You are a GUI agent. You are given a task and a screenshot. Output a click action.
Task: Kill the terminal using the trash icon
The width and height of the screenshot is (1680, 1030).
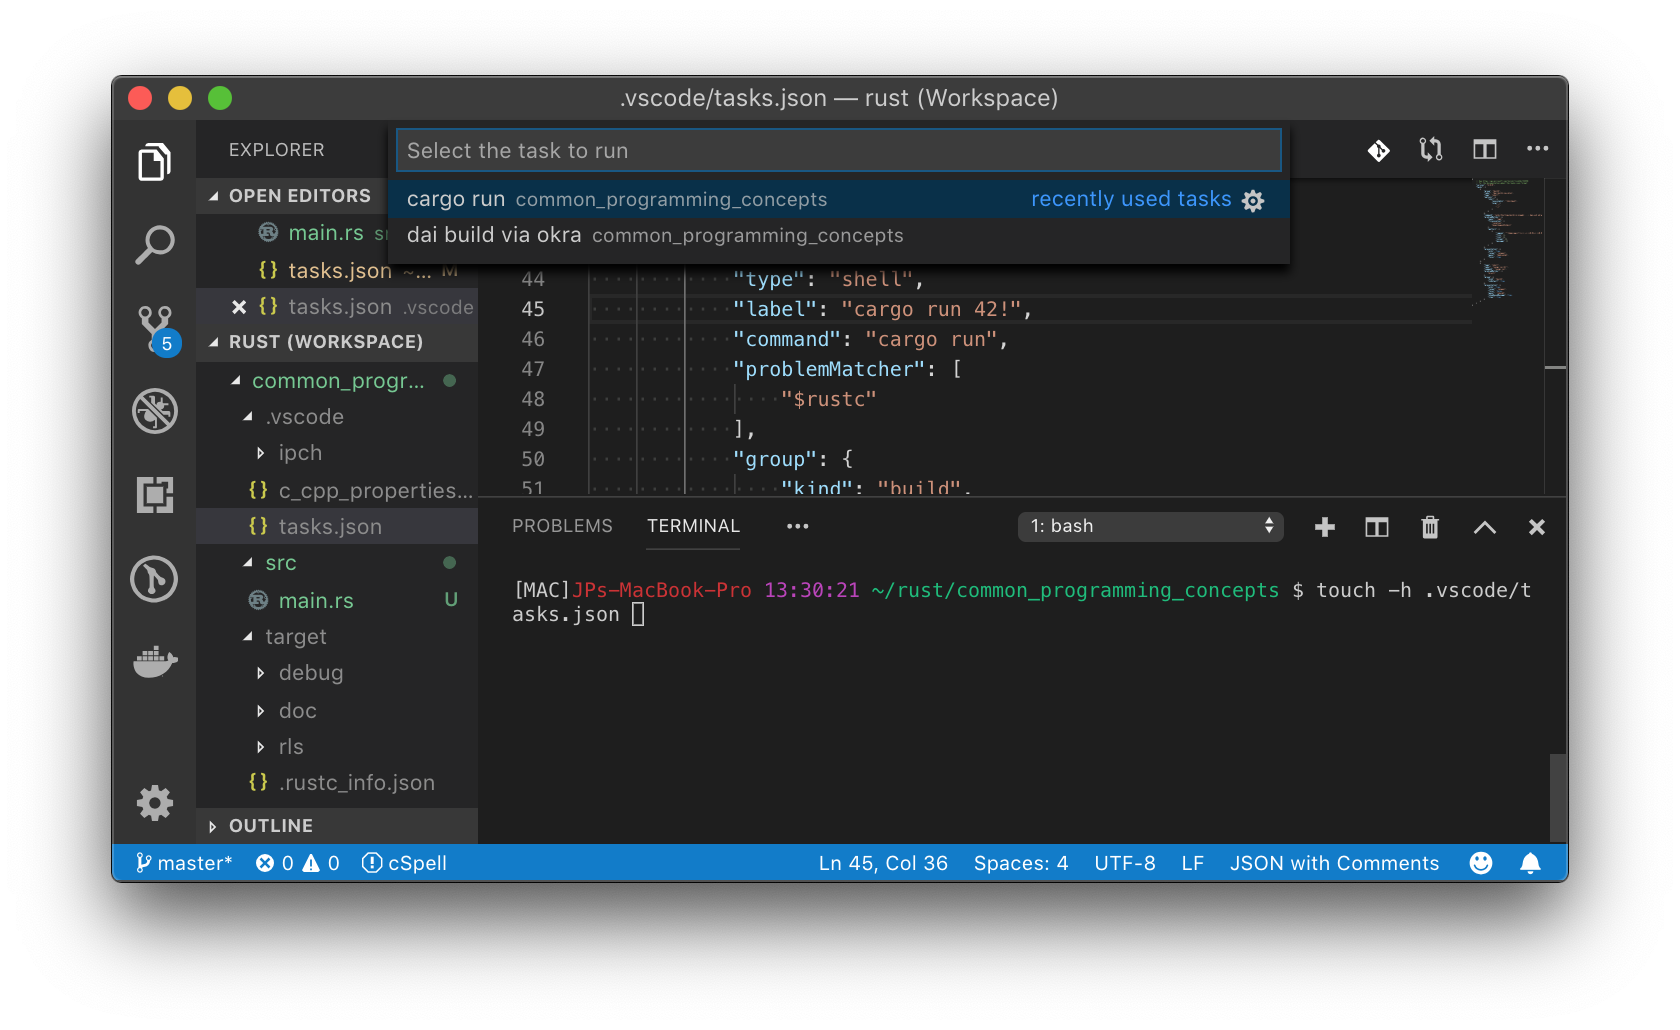pos(1430,527)
